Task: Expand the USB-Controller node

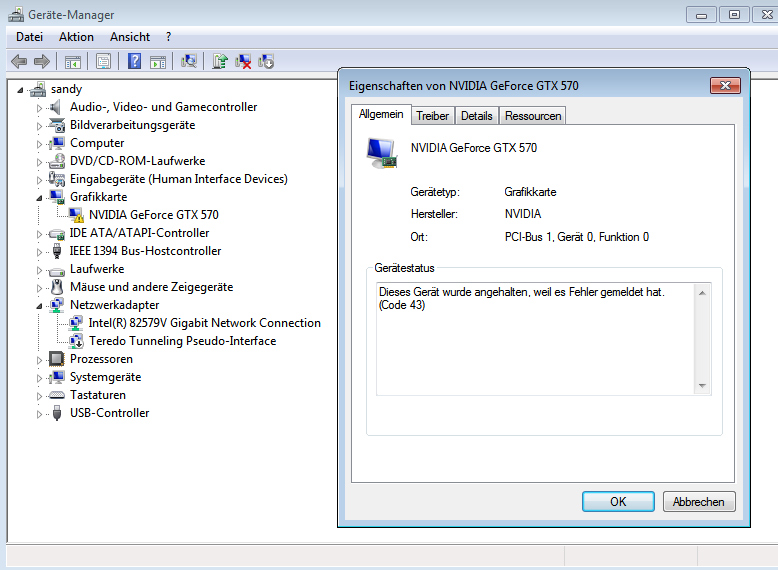Action: [39, 414]
